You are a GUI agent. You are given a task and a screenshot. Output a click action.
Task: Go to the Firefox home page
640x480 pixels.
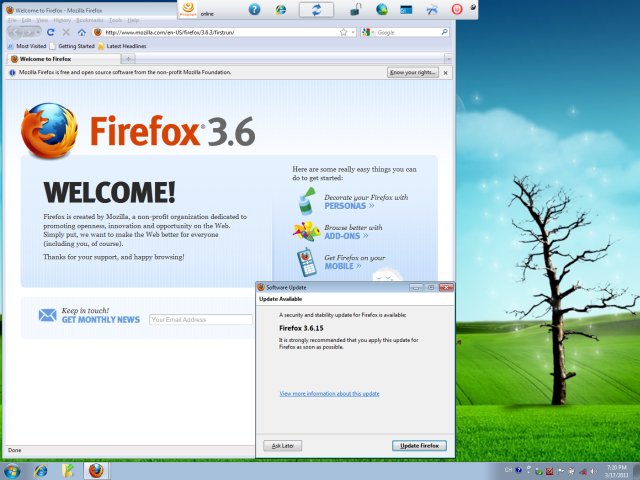(x=82, y=32)
